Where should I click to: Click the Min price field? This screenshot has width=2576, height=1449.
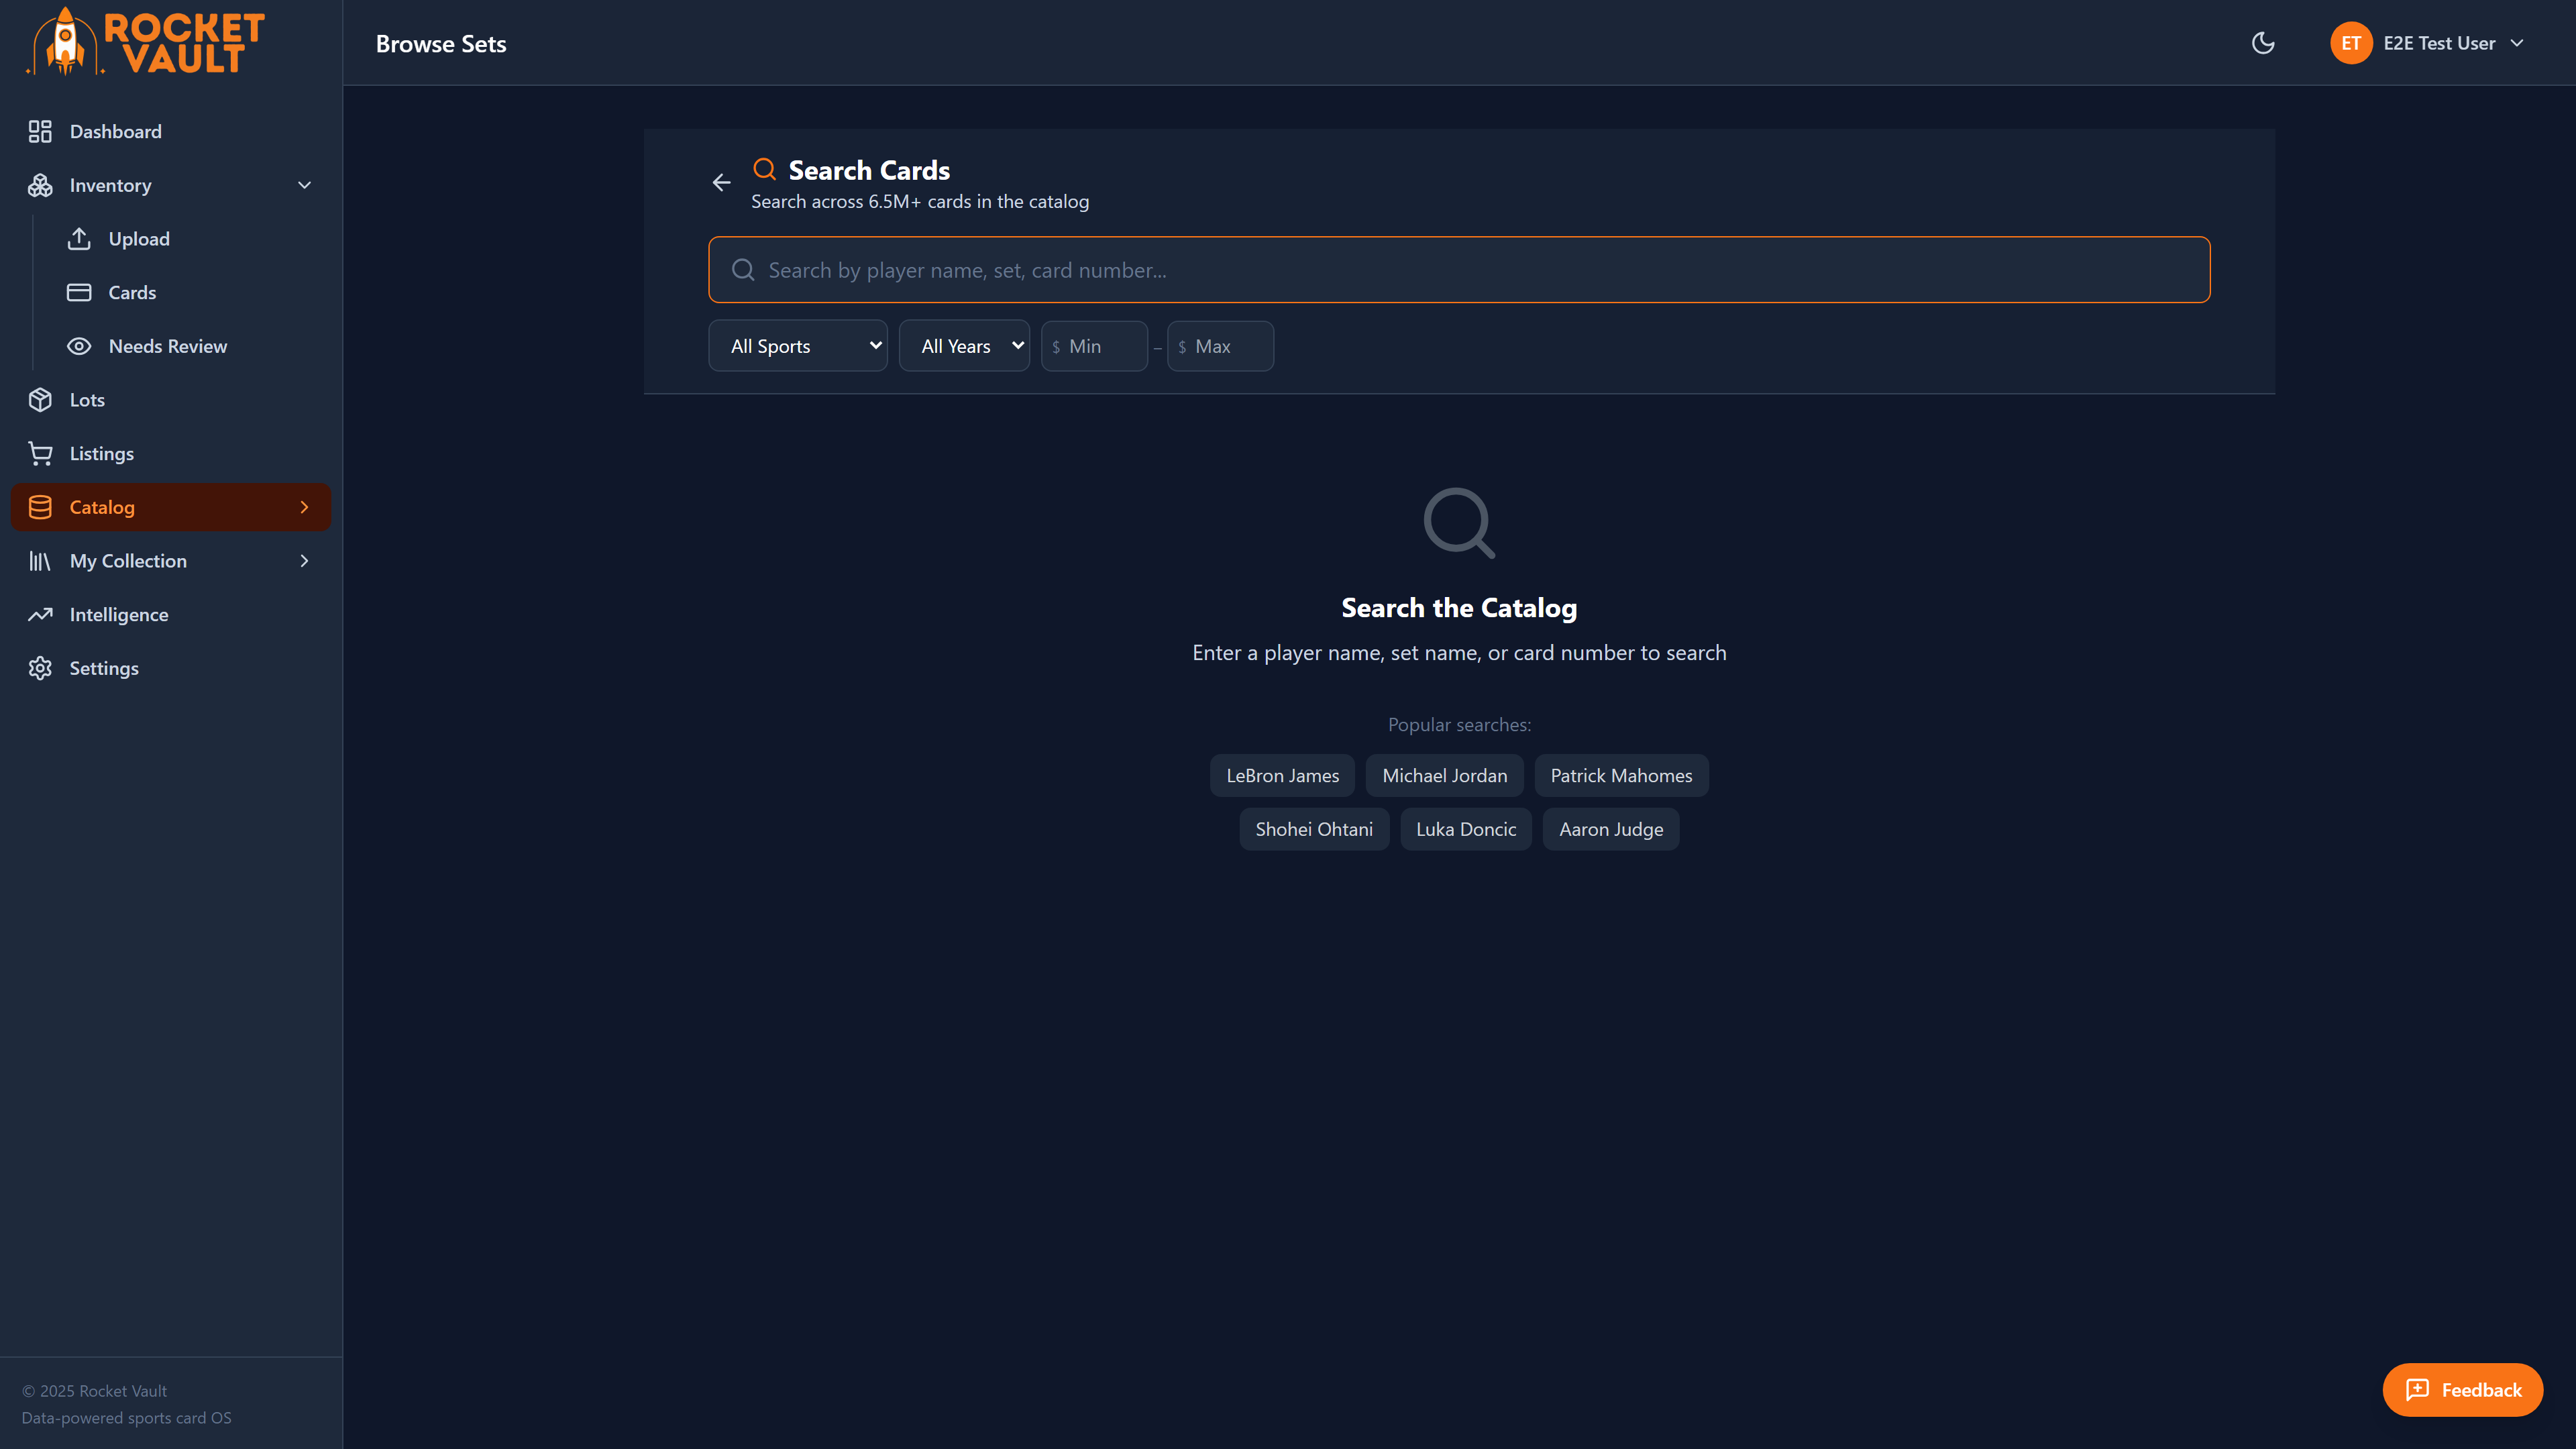point(1094,345)
